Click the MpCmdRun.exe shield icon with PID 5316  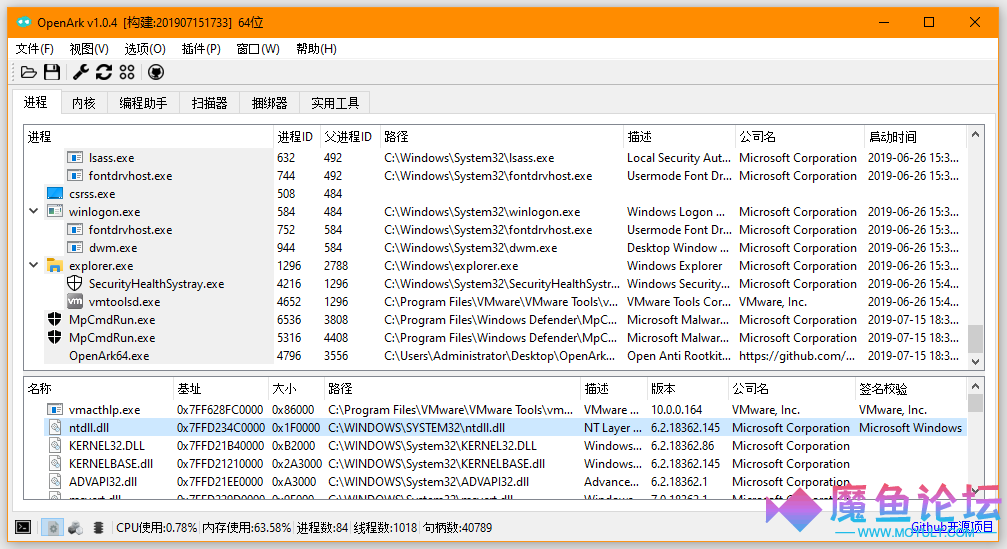coord(55,337)
